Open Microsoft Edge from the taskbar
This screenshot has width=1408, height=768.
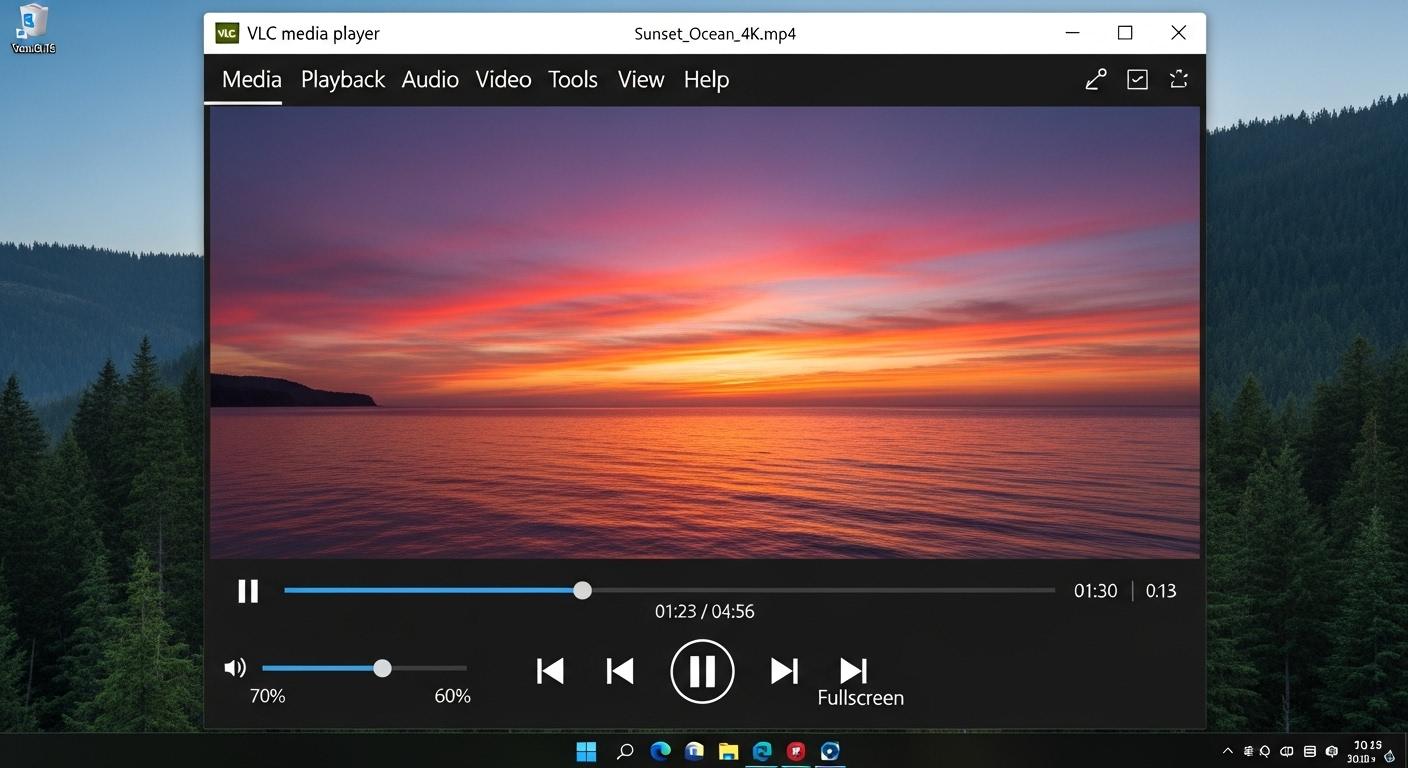pos(661,751)
